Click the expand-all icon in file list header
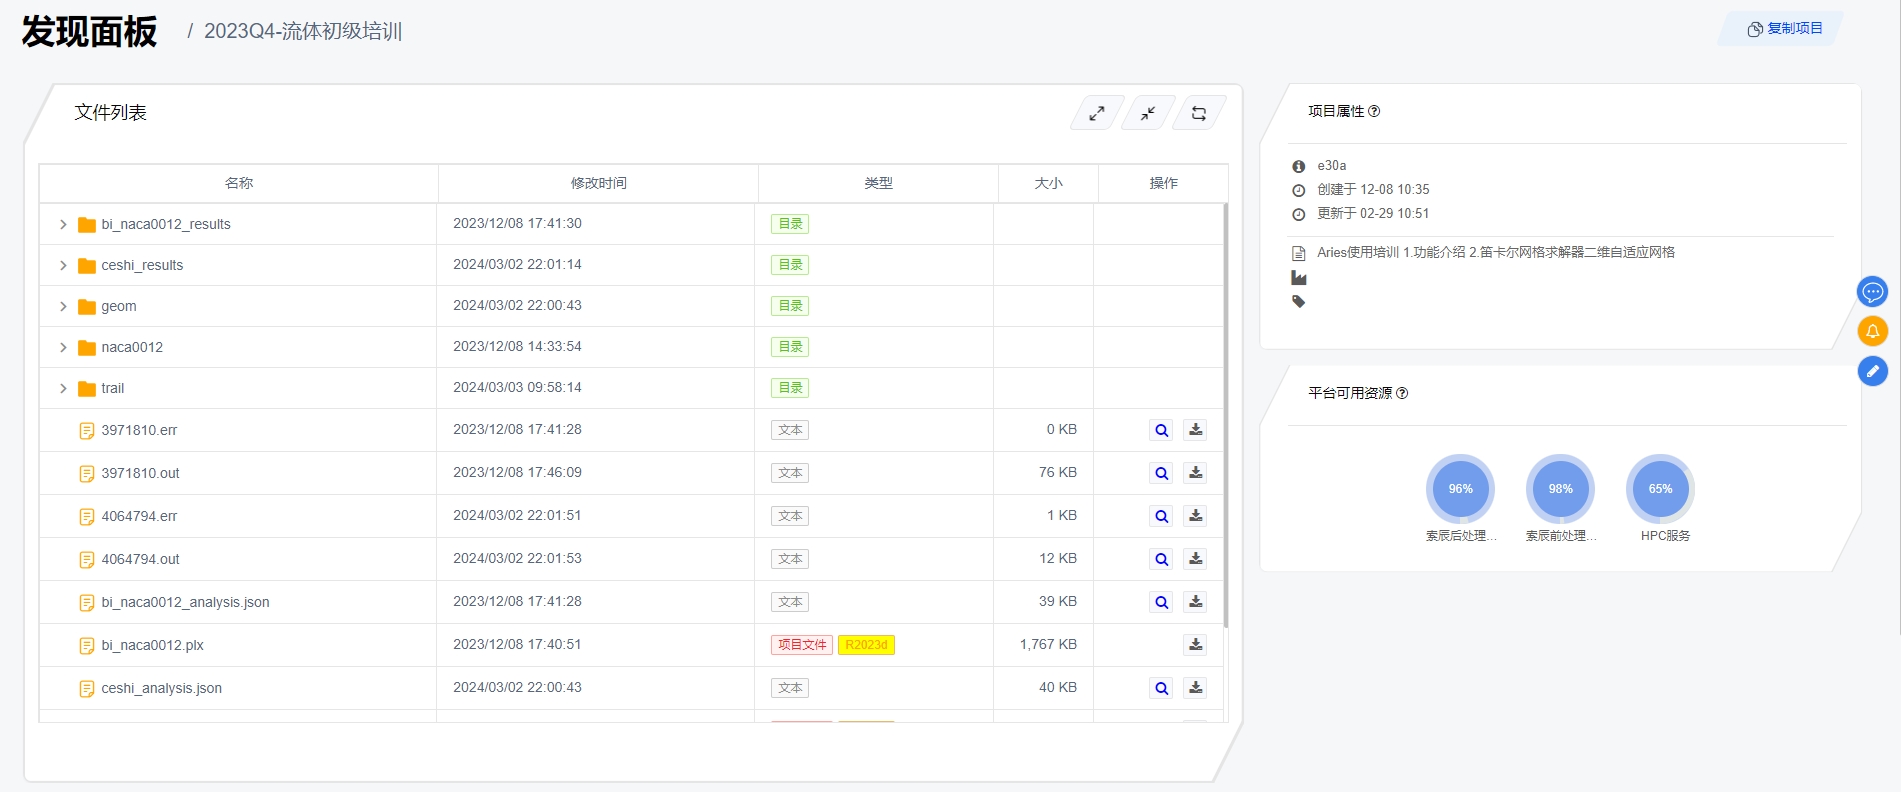The image size is (1901, 792). click(1097, 113)
